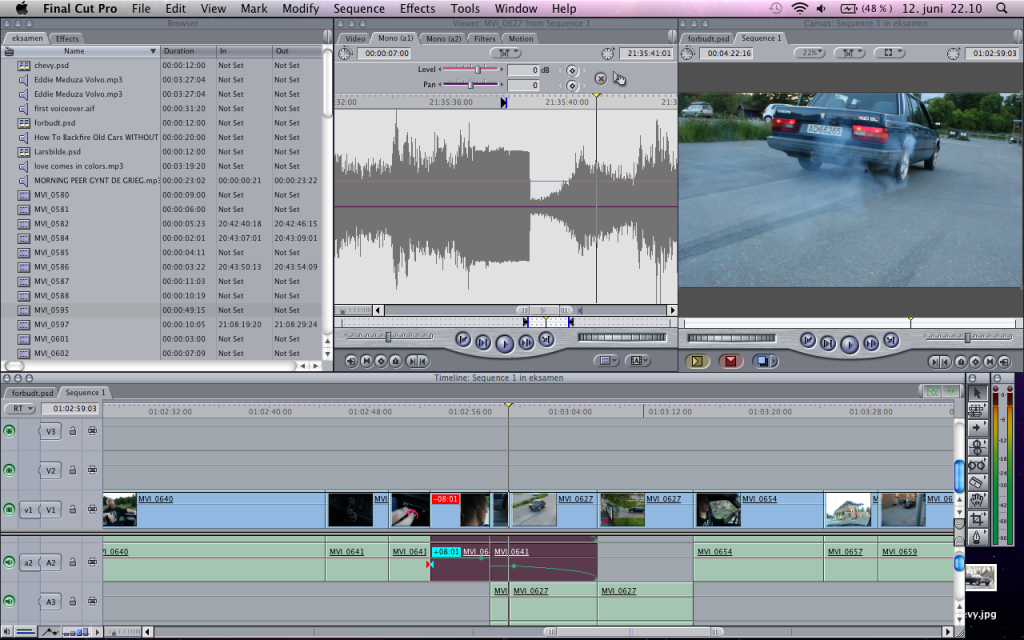Open Canvas view mode popup
The width and height of the screenshot is (1024, 640).
coord(889,53)
